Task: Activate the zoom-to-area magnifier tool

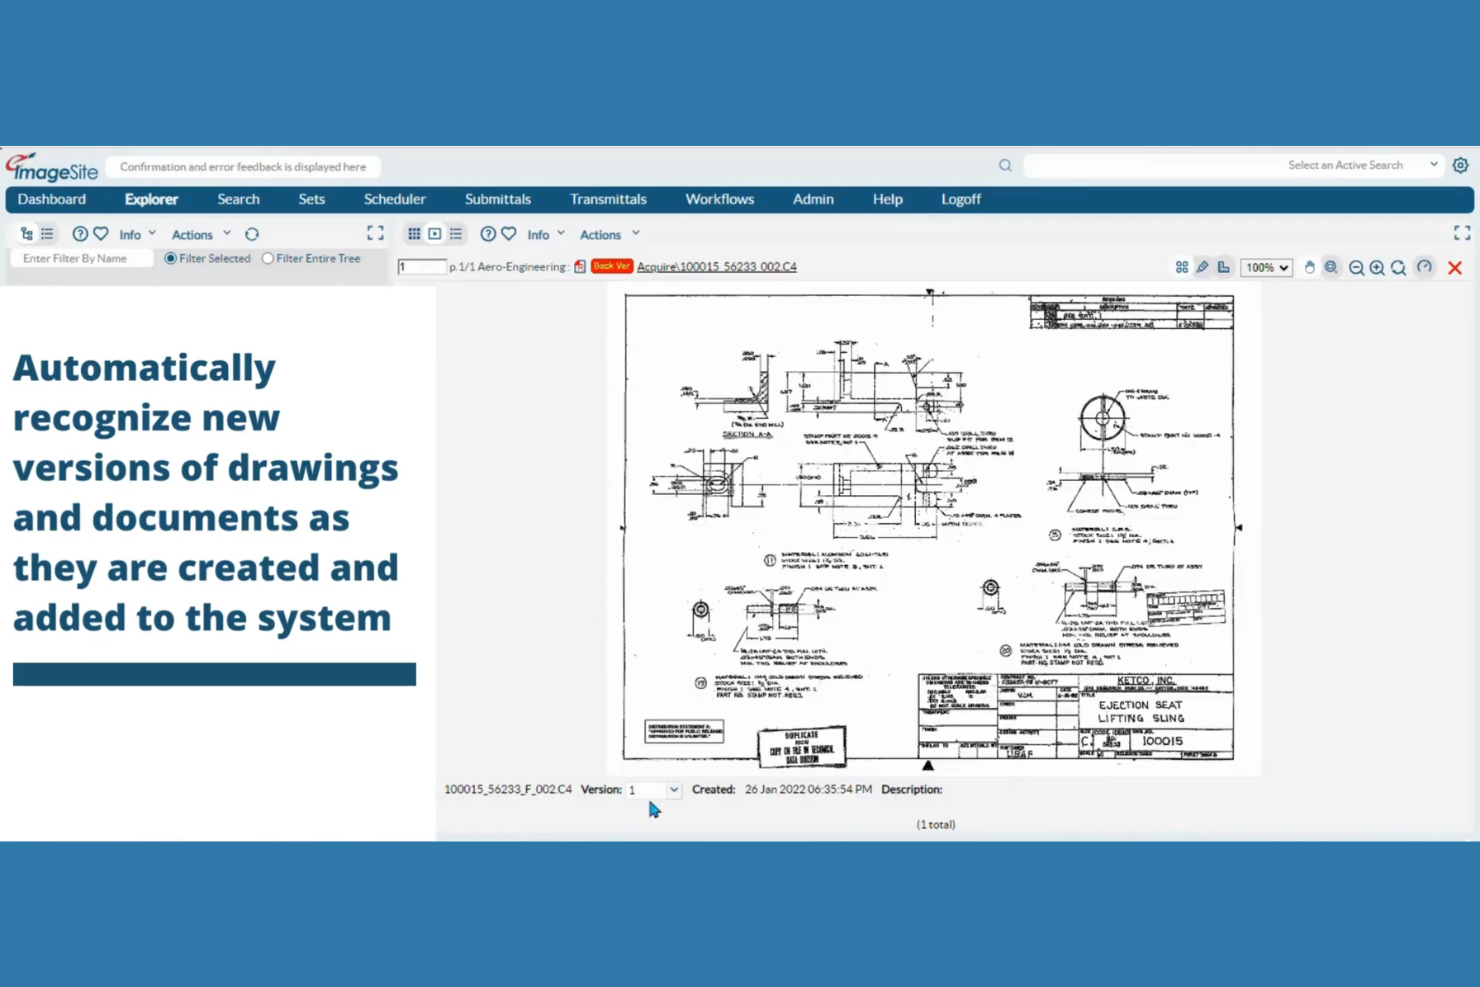Action: (x=1331, y=267)
